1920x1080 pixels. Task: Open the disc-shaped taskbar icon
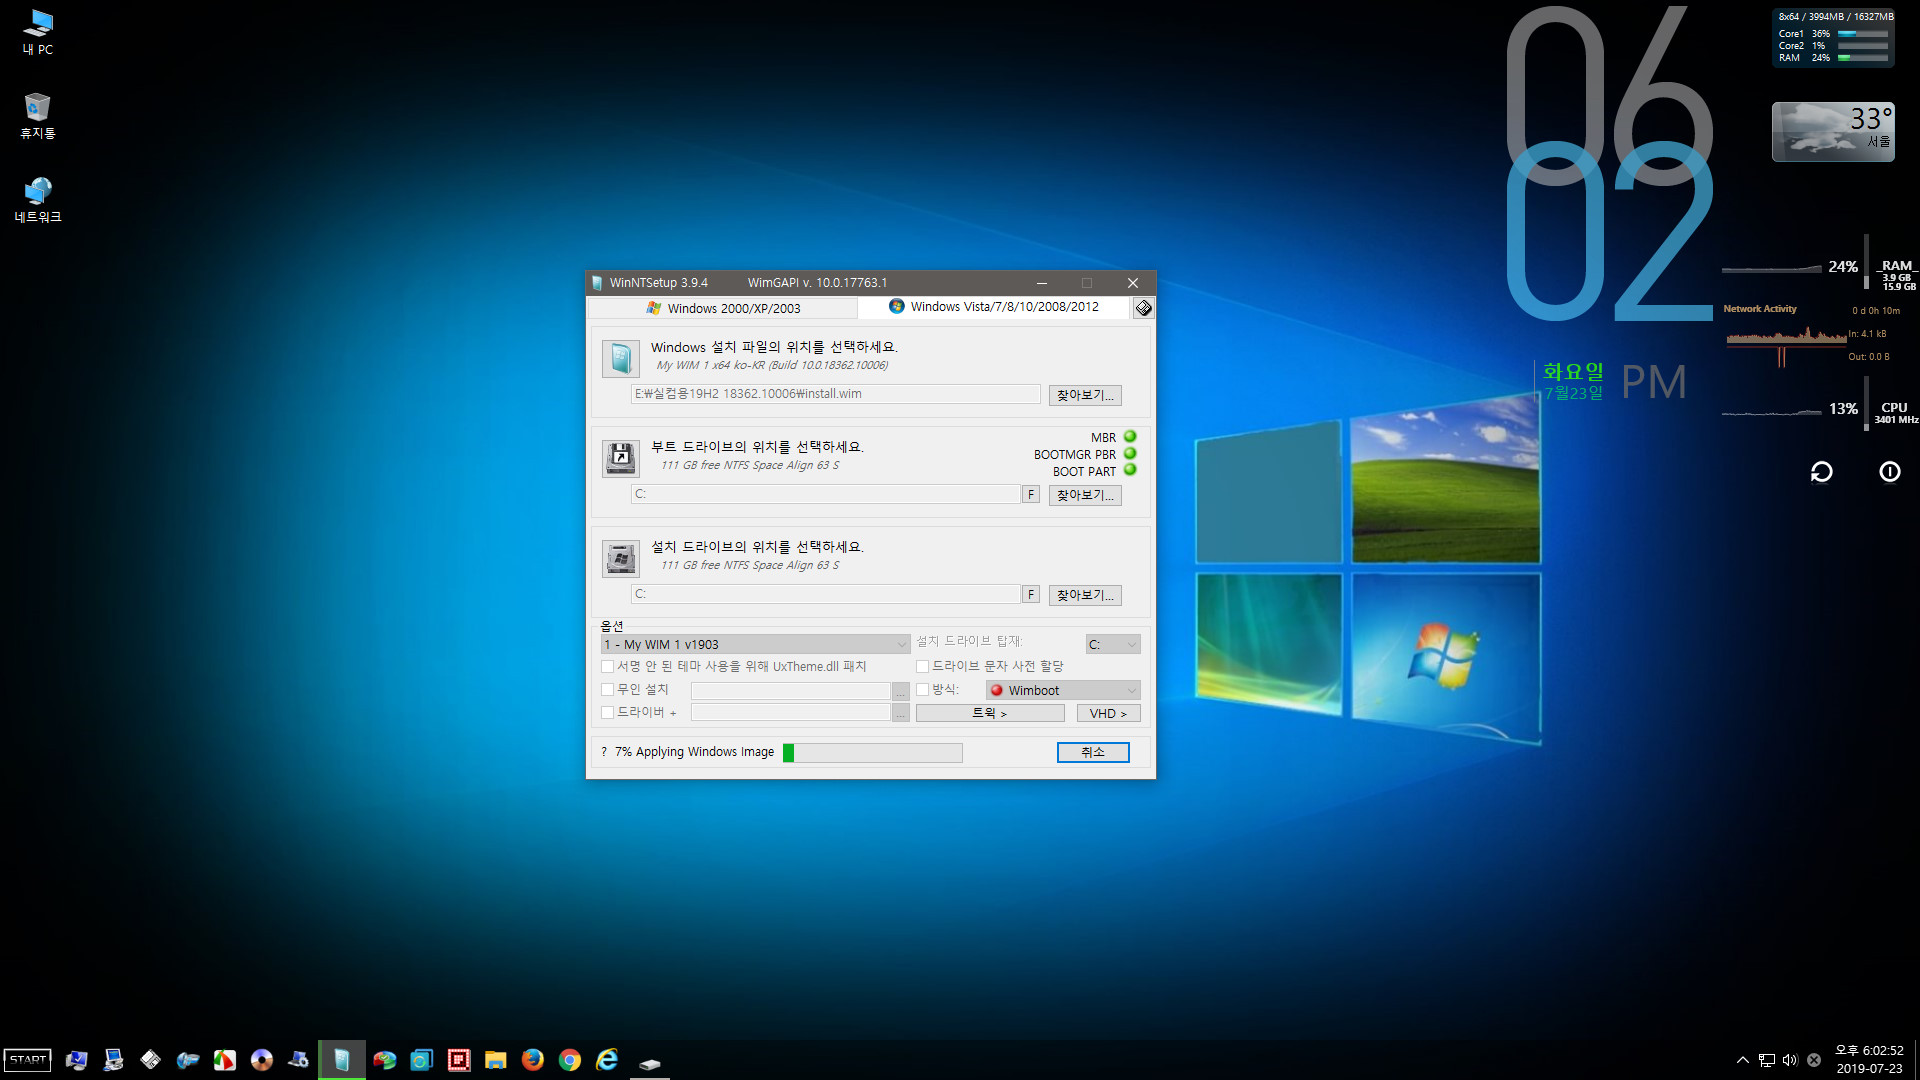(262, 1060)
